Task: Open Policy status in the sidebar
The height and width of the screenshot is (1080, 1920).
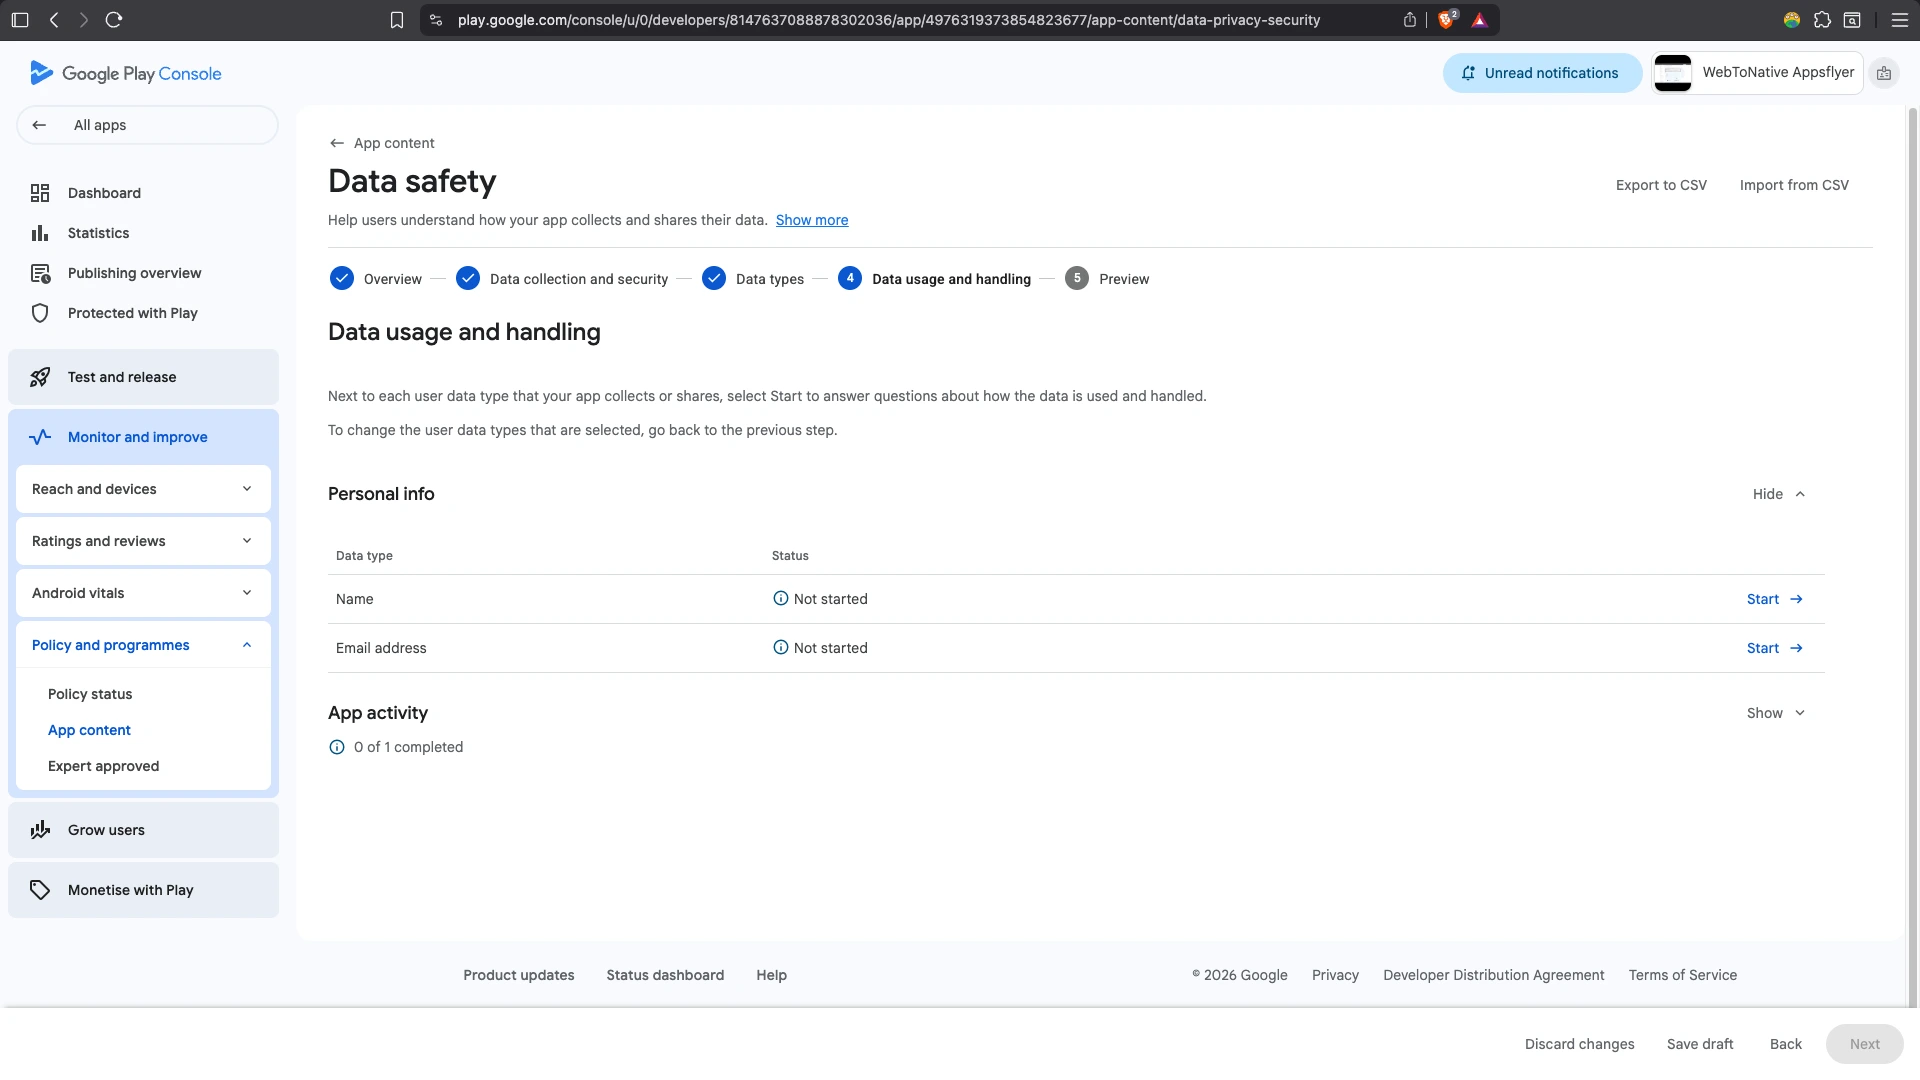Action: point(90,694)
